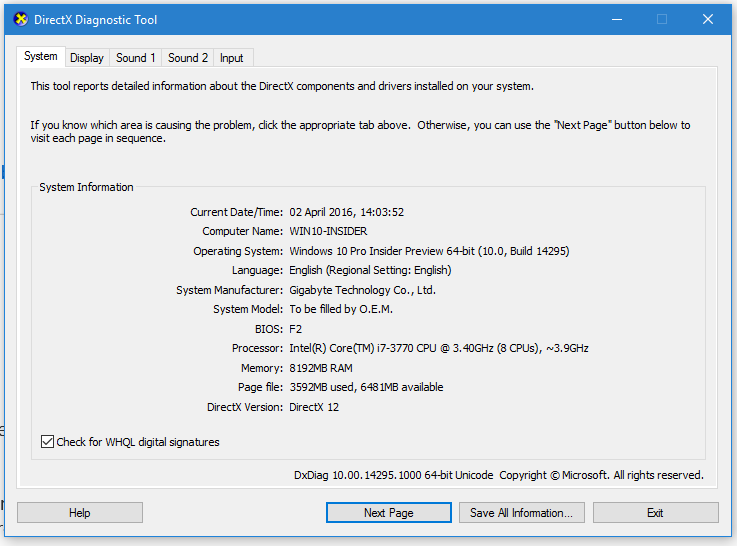Click the Exit button
This screenshot has width=737, height=552.
click(x=656, y=513)
